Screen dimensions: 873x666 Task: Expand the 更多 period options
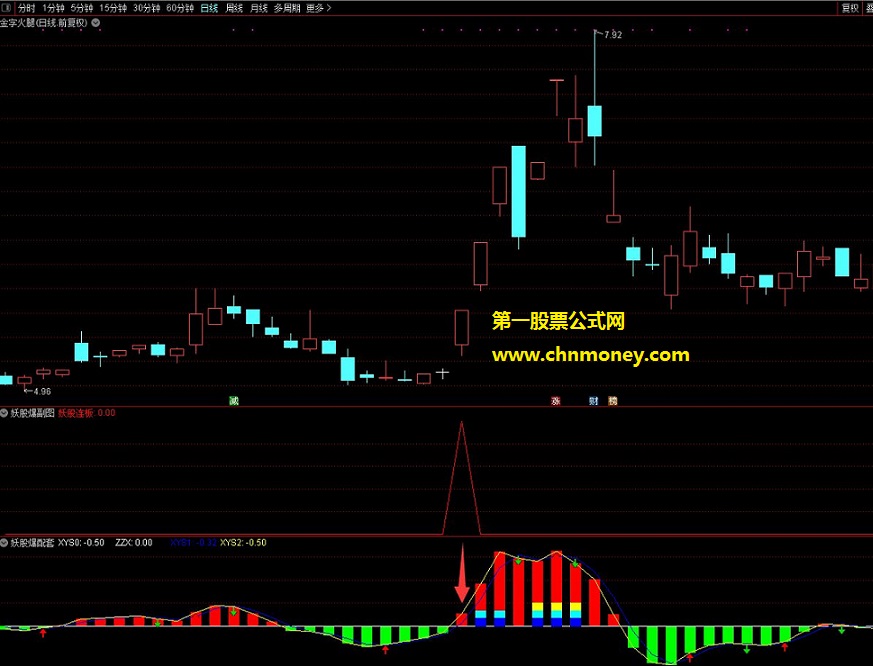(318, 8)
